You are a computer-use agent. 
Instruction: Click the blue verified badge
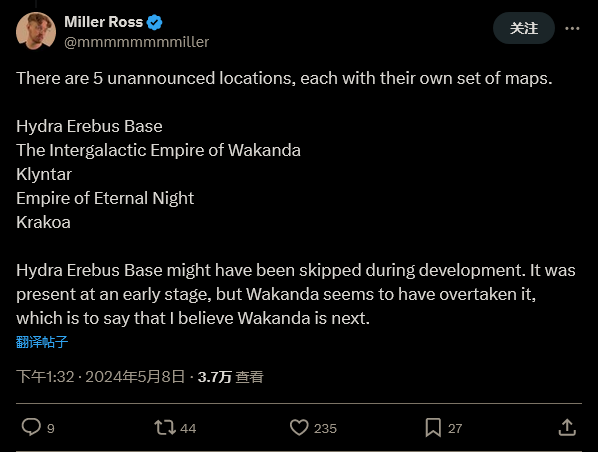[154, 22]
